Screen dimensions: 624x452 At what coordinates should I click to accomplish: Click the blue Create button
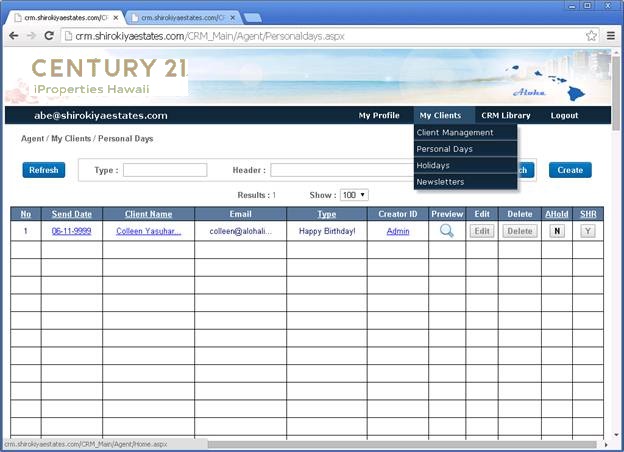tap(570, 170)
